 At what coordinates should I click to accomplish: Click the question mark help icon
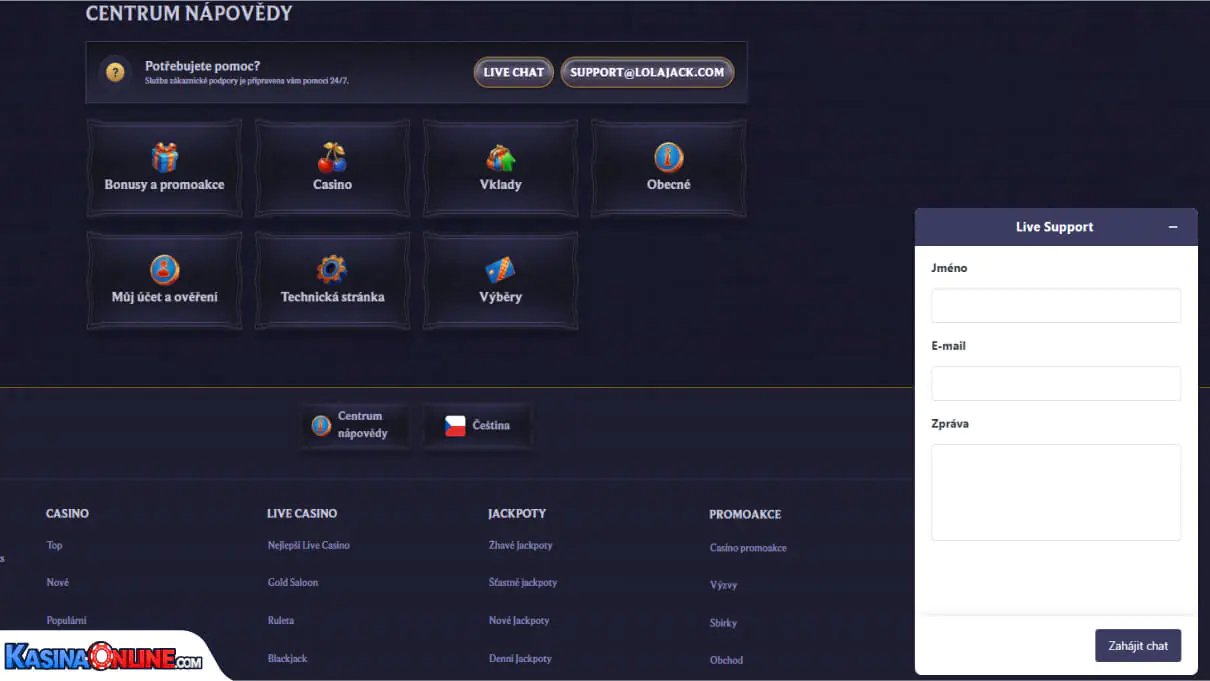click(116, 72)
